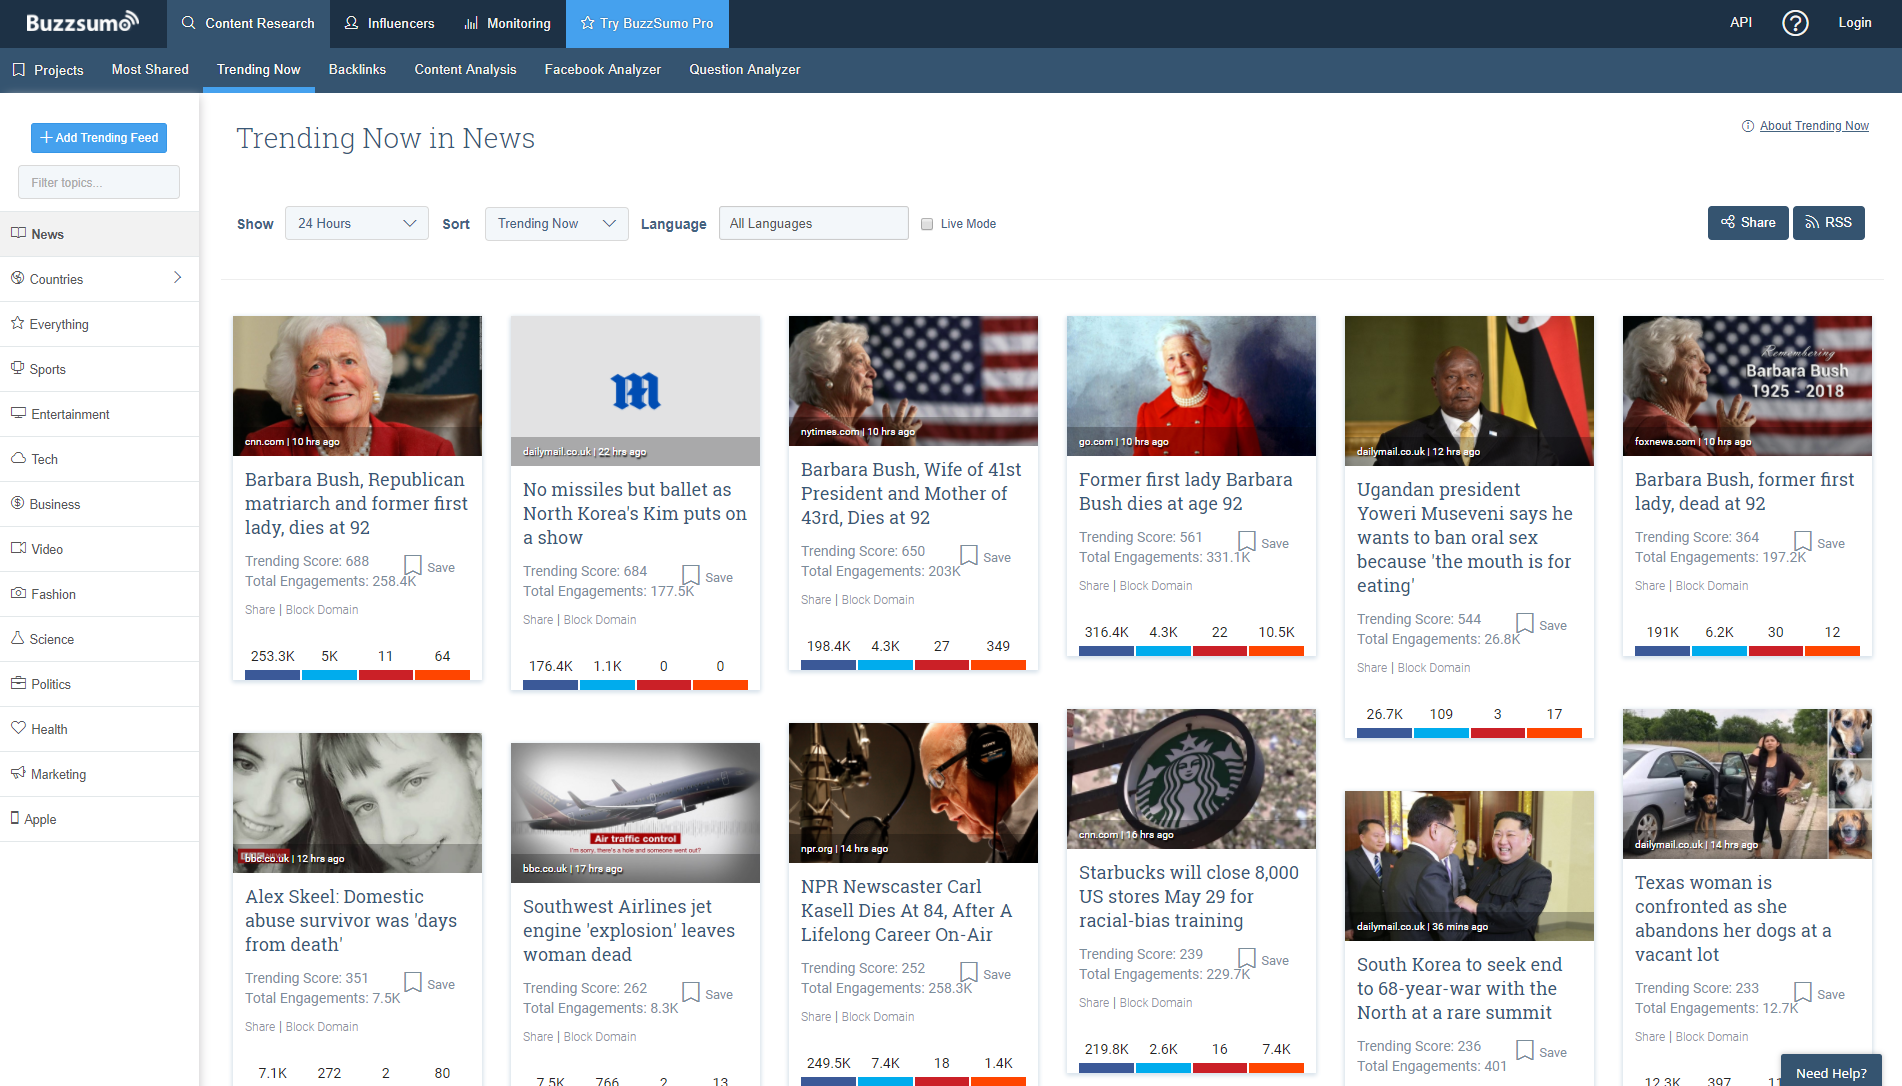1902x1086 pixels.
Task: Click Save bookmark on North Korea ballet card
Action: (691, 576)
